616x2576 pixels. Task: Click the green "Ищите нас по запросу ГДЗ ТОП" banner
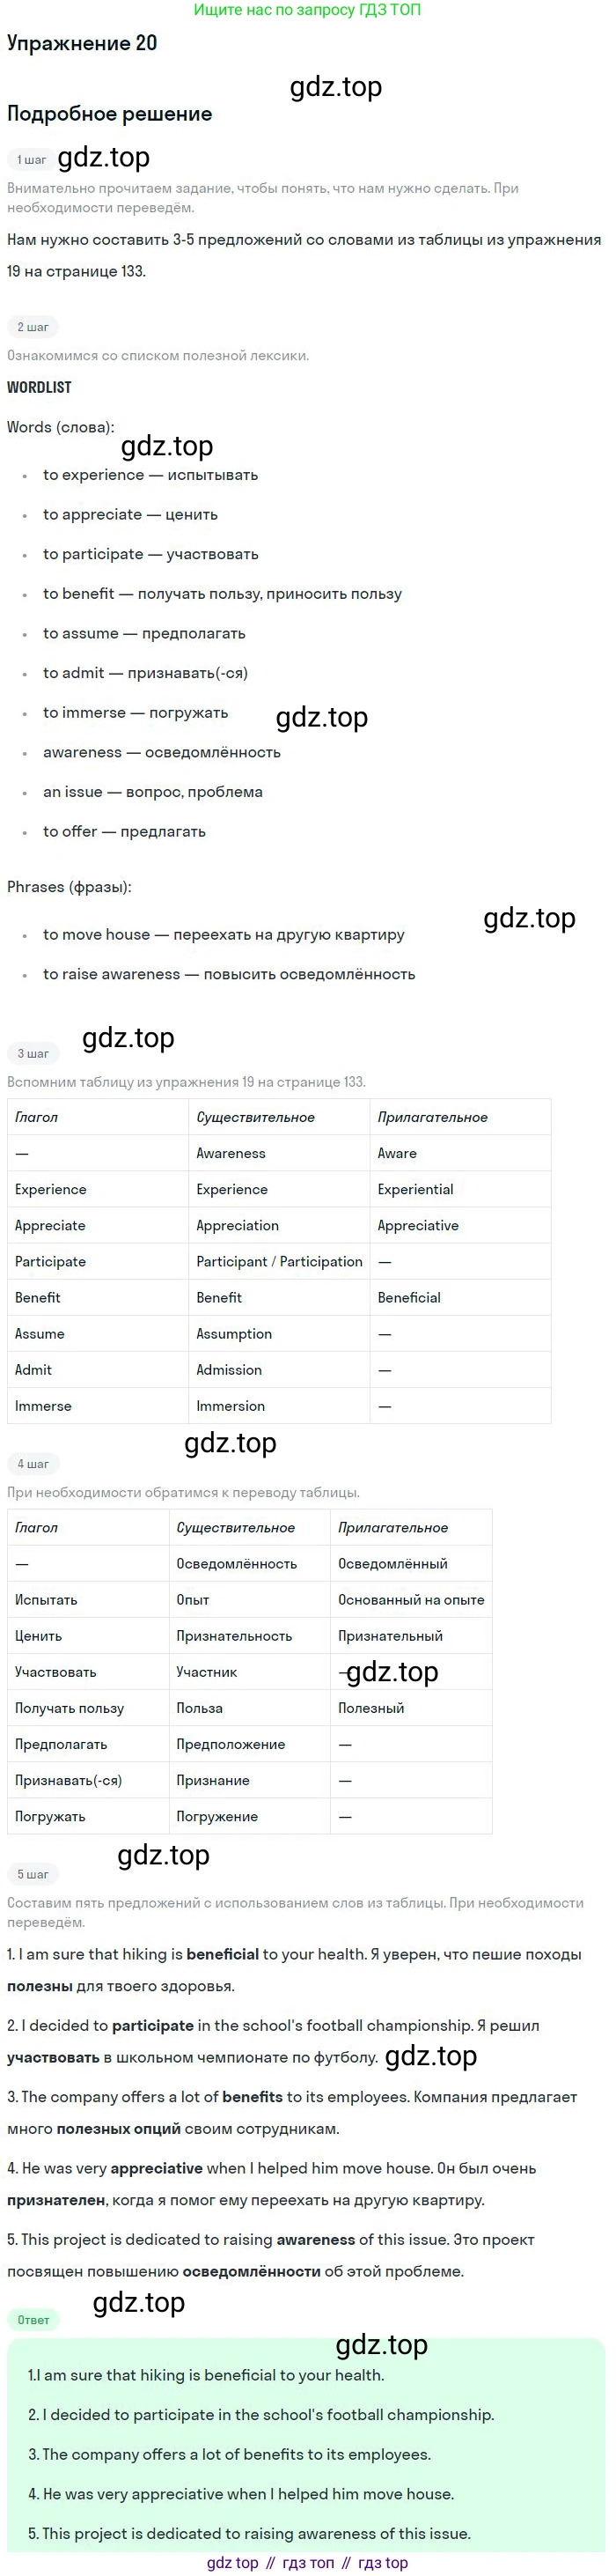[x=307, y=10]
